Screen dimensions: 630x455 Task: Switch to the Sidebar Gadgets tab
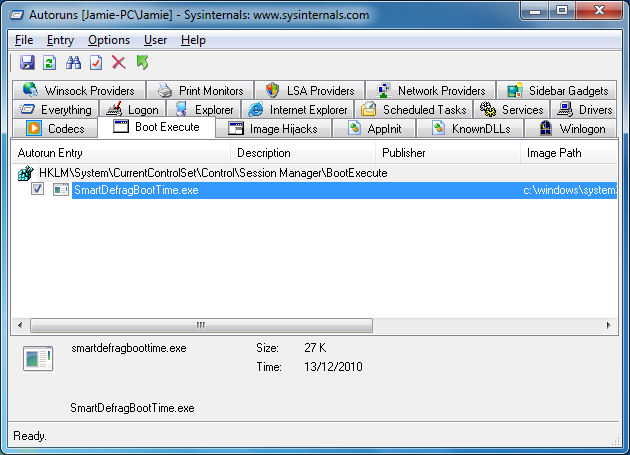pyautogui.click(x=556, y=90)
